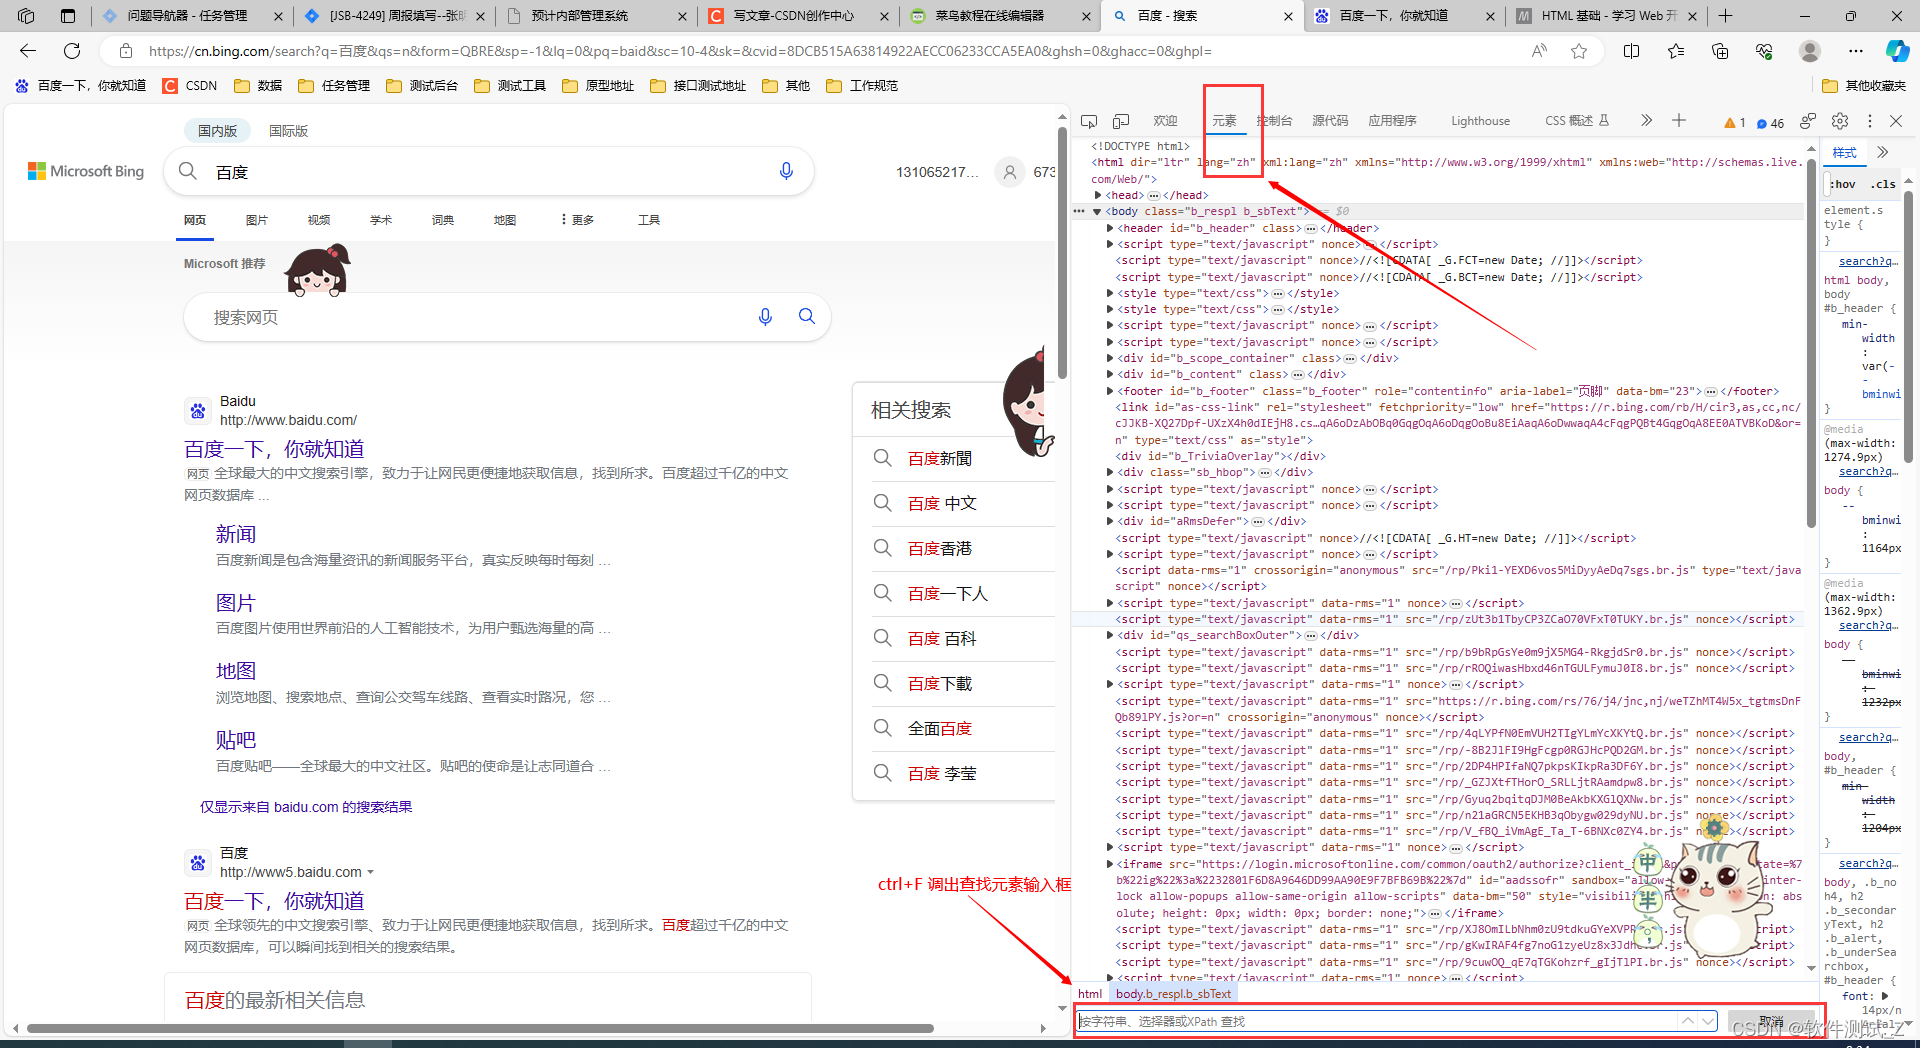Click the DevTools find input field
Screen dimensions: 1920x1048
[1376, 1021]
